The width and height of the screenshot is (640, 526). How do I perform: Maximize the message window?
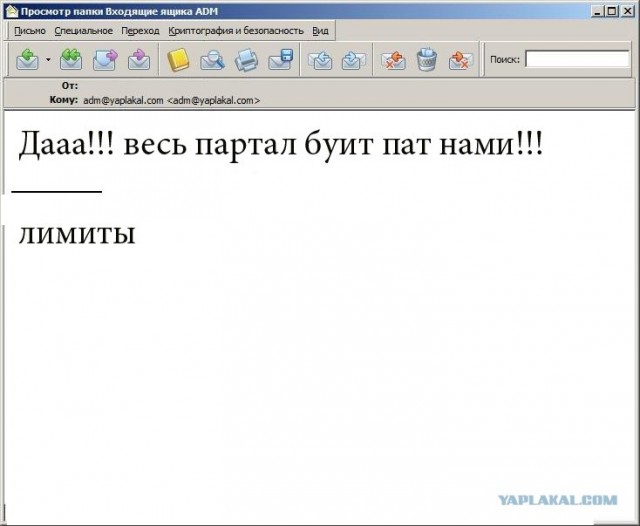tap(611, 11)
